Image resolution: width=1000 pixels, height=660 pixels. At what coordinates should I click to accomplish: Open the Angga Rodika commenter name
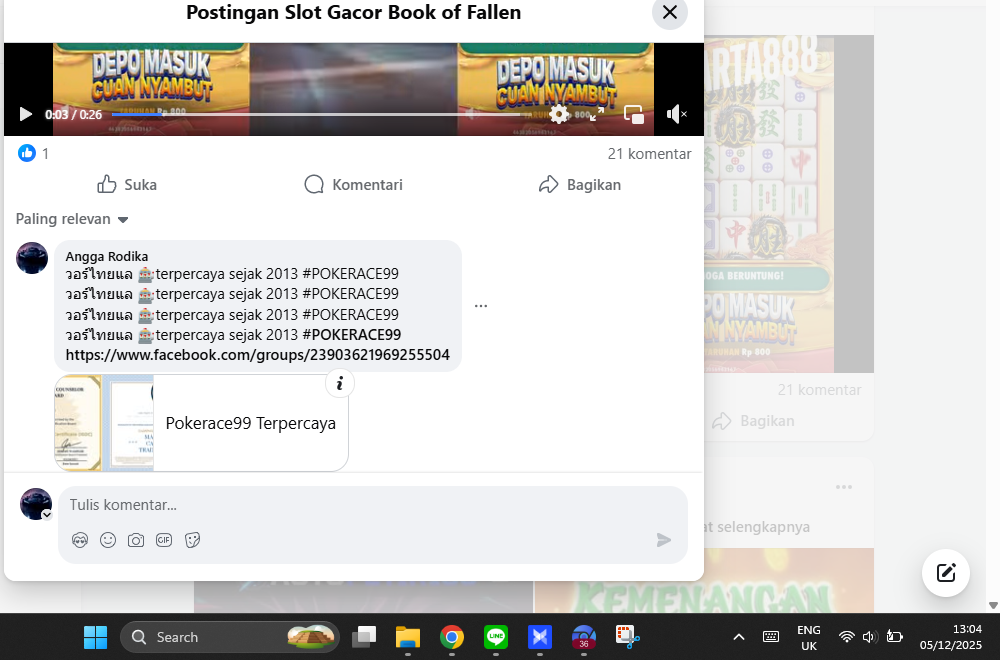[107, 256]
